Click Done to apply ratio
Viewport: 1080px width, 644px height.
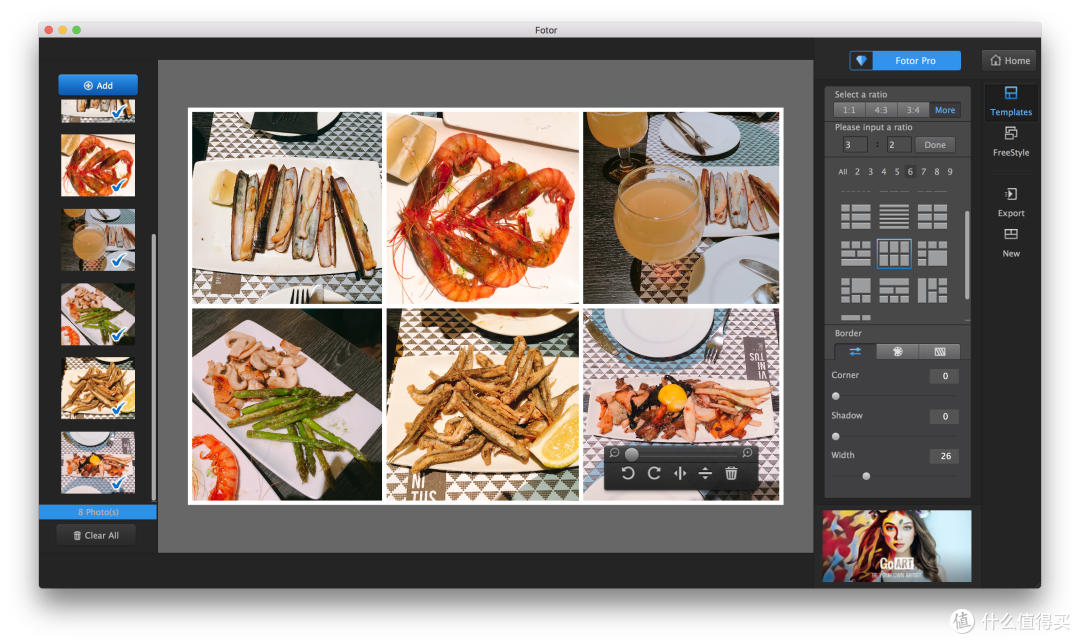[935, 145]
